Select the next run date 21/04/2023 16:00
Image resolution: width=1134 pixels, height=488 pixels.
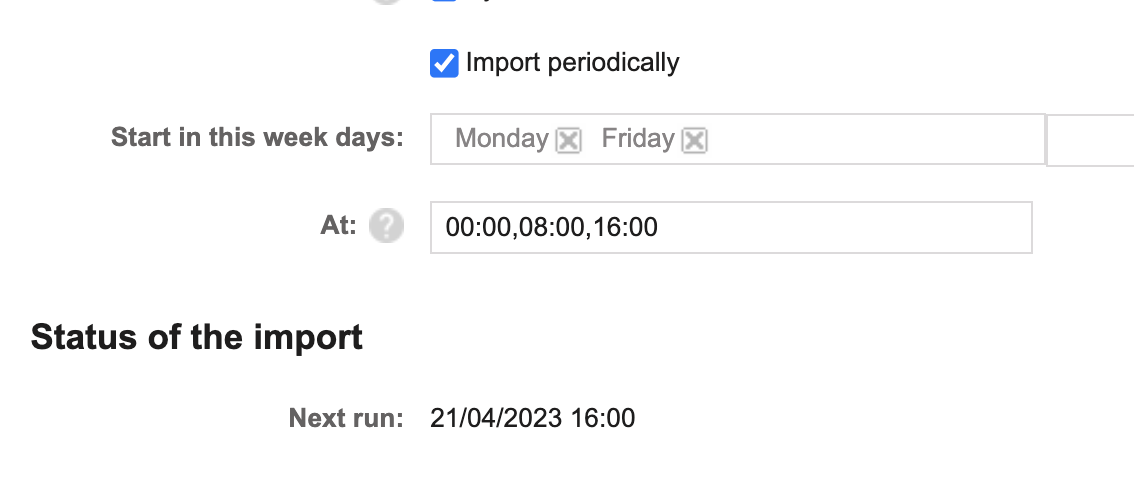[x=532, y=418]
